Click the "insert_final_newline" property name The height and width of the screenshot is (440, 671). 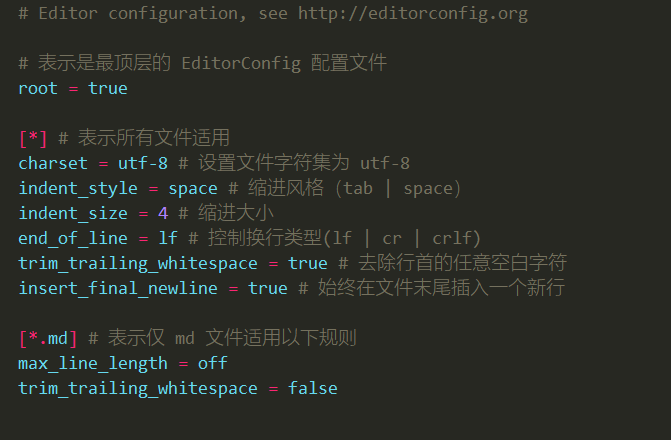(x=118, y=288)
